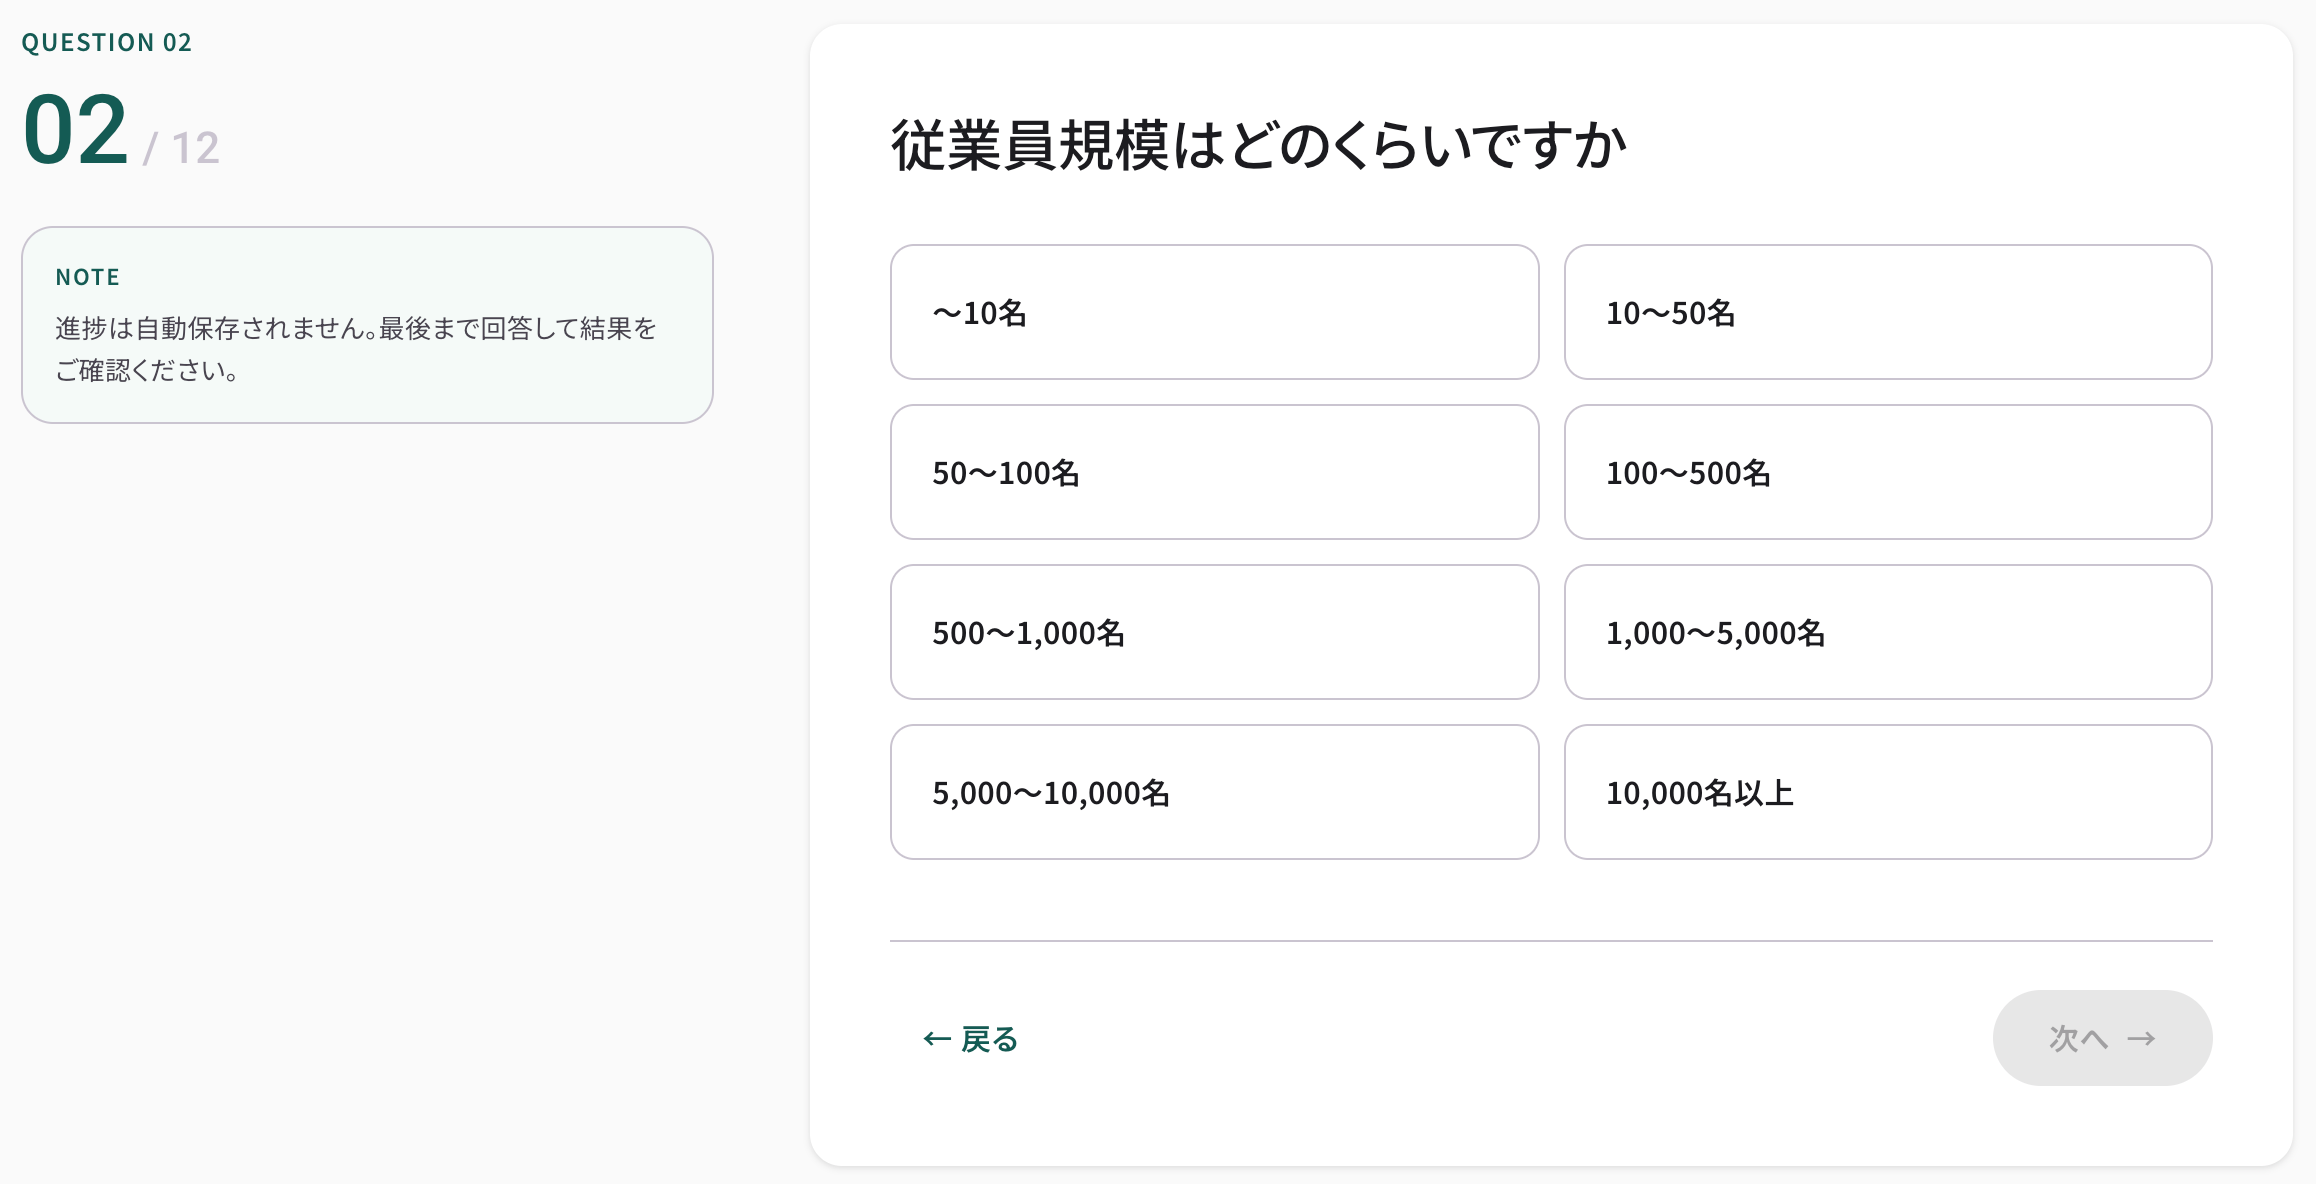Click the 従業員規模はどのくらいですか heading

click(x=1258, y=146)
